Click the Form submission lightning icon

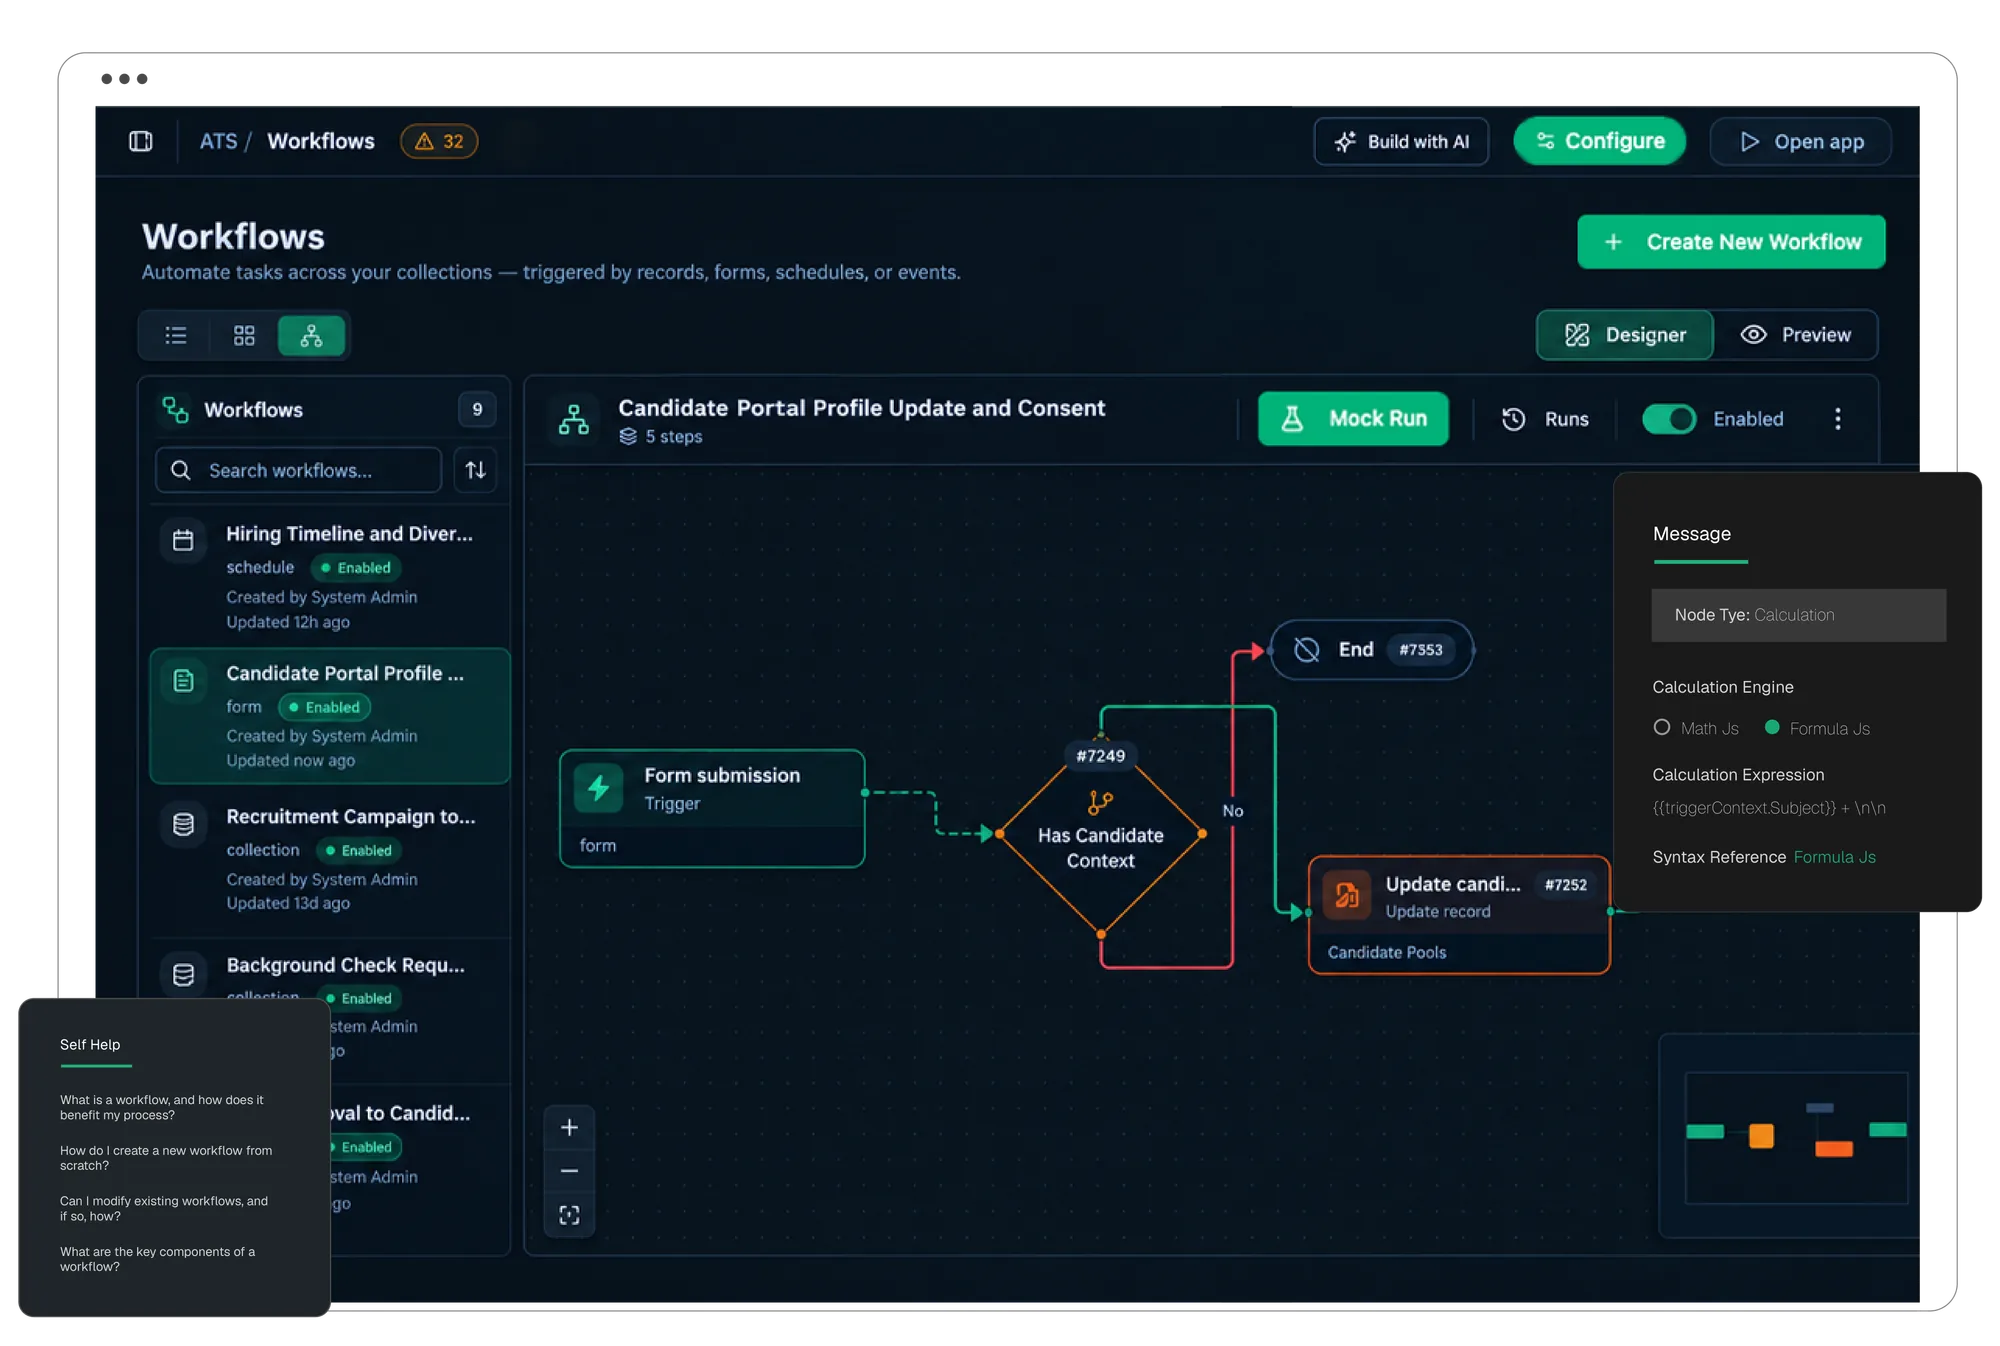click(x=598, y=789)
